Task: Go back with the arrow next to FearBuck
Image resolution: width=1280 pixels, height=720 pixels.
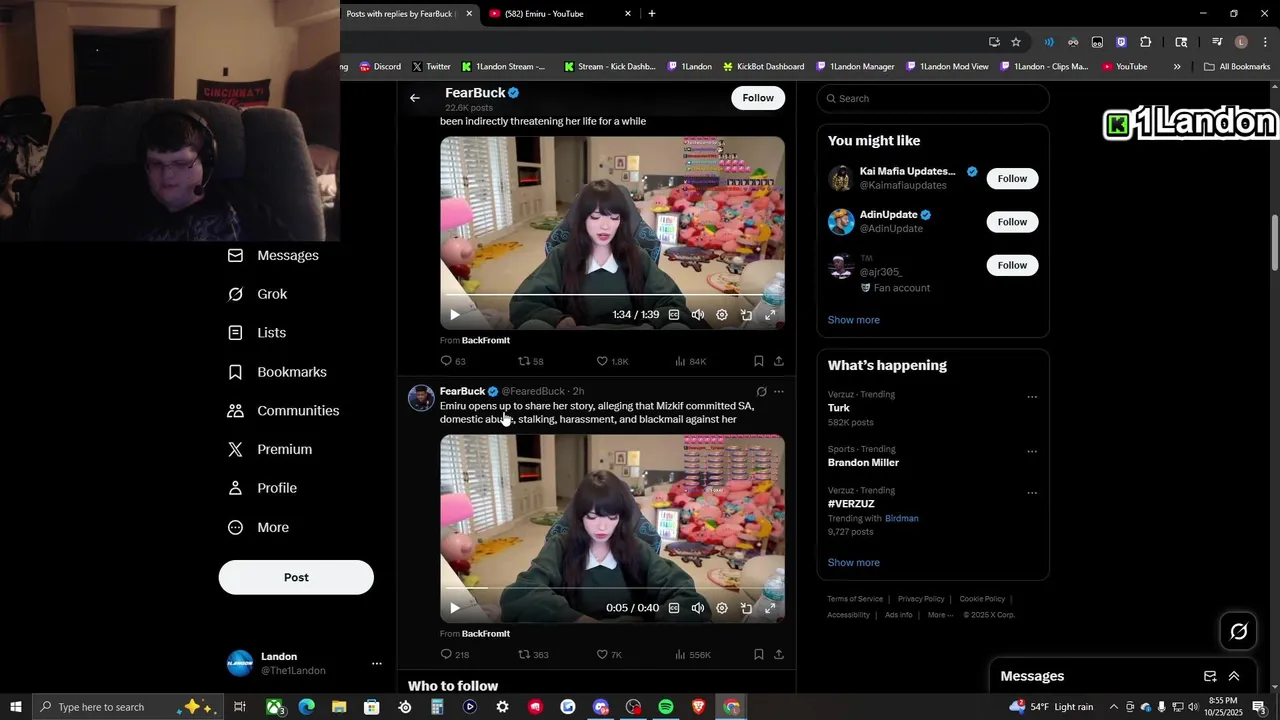Action: pos(415,98)
